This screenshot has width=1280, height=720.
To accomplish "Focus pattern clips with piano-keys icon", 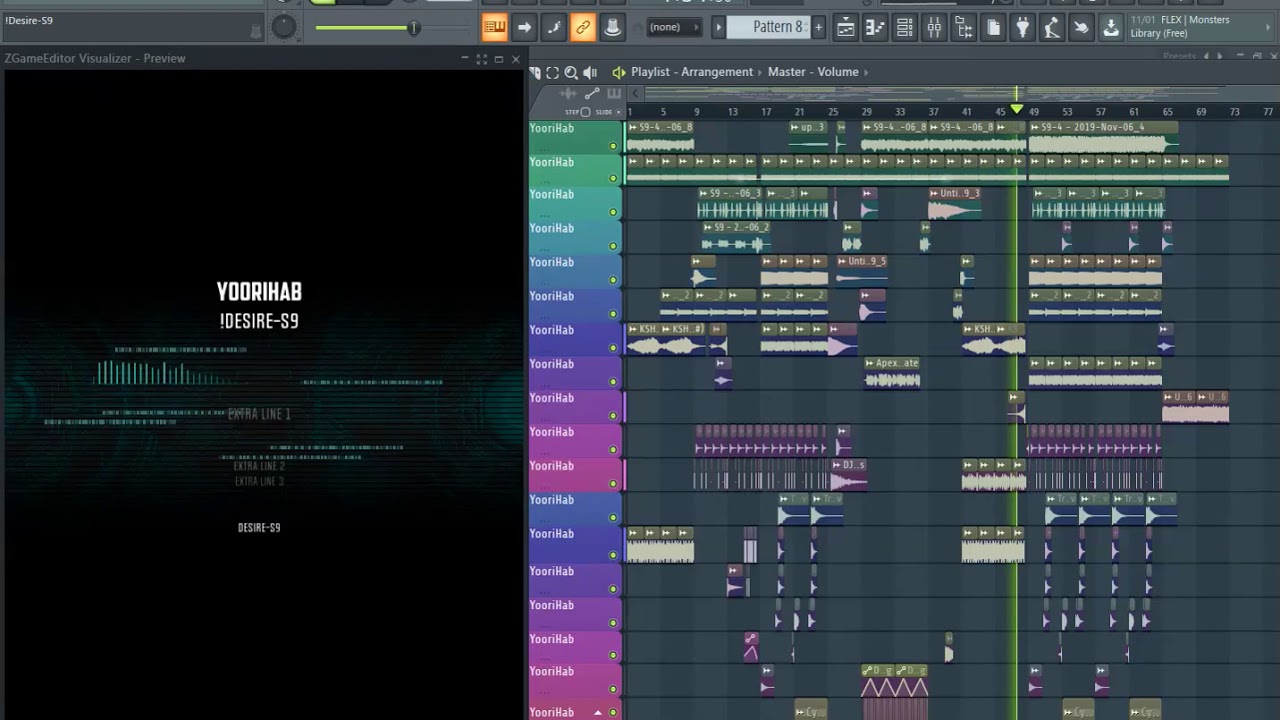I will pyautogui.click(x=613, y=94).
